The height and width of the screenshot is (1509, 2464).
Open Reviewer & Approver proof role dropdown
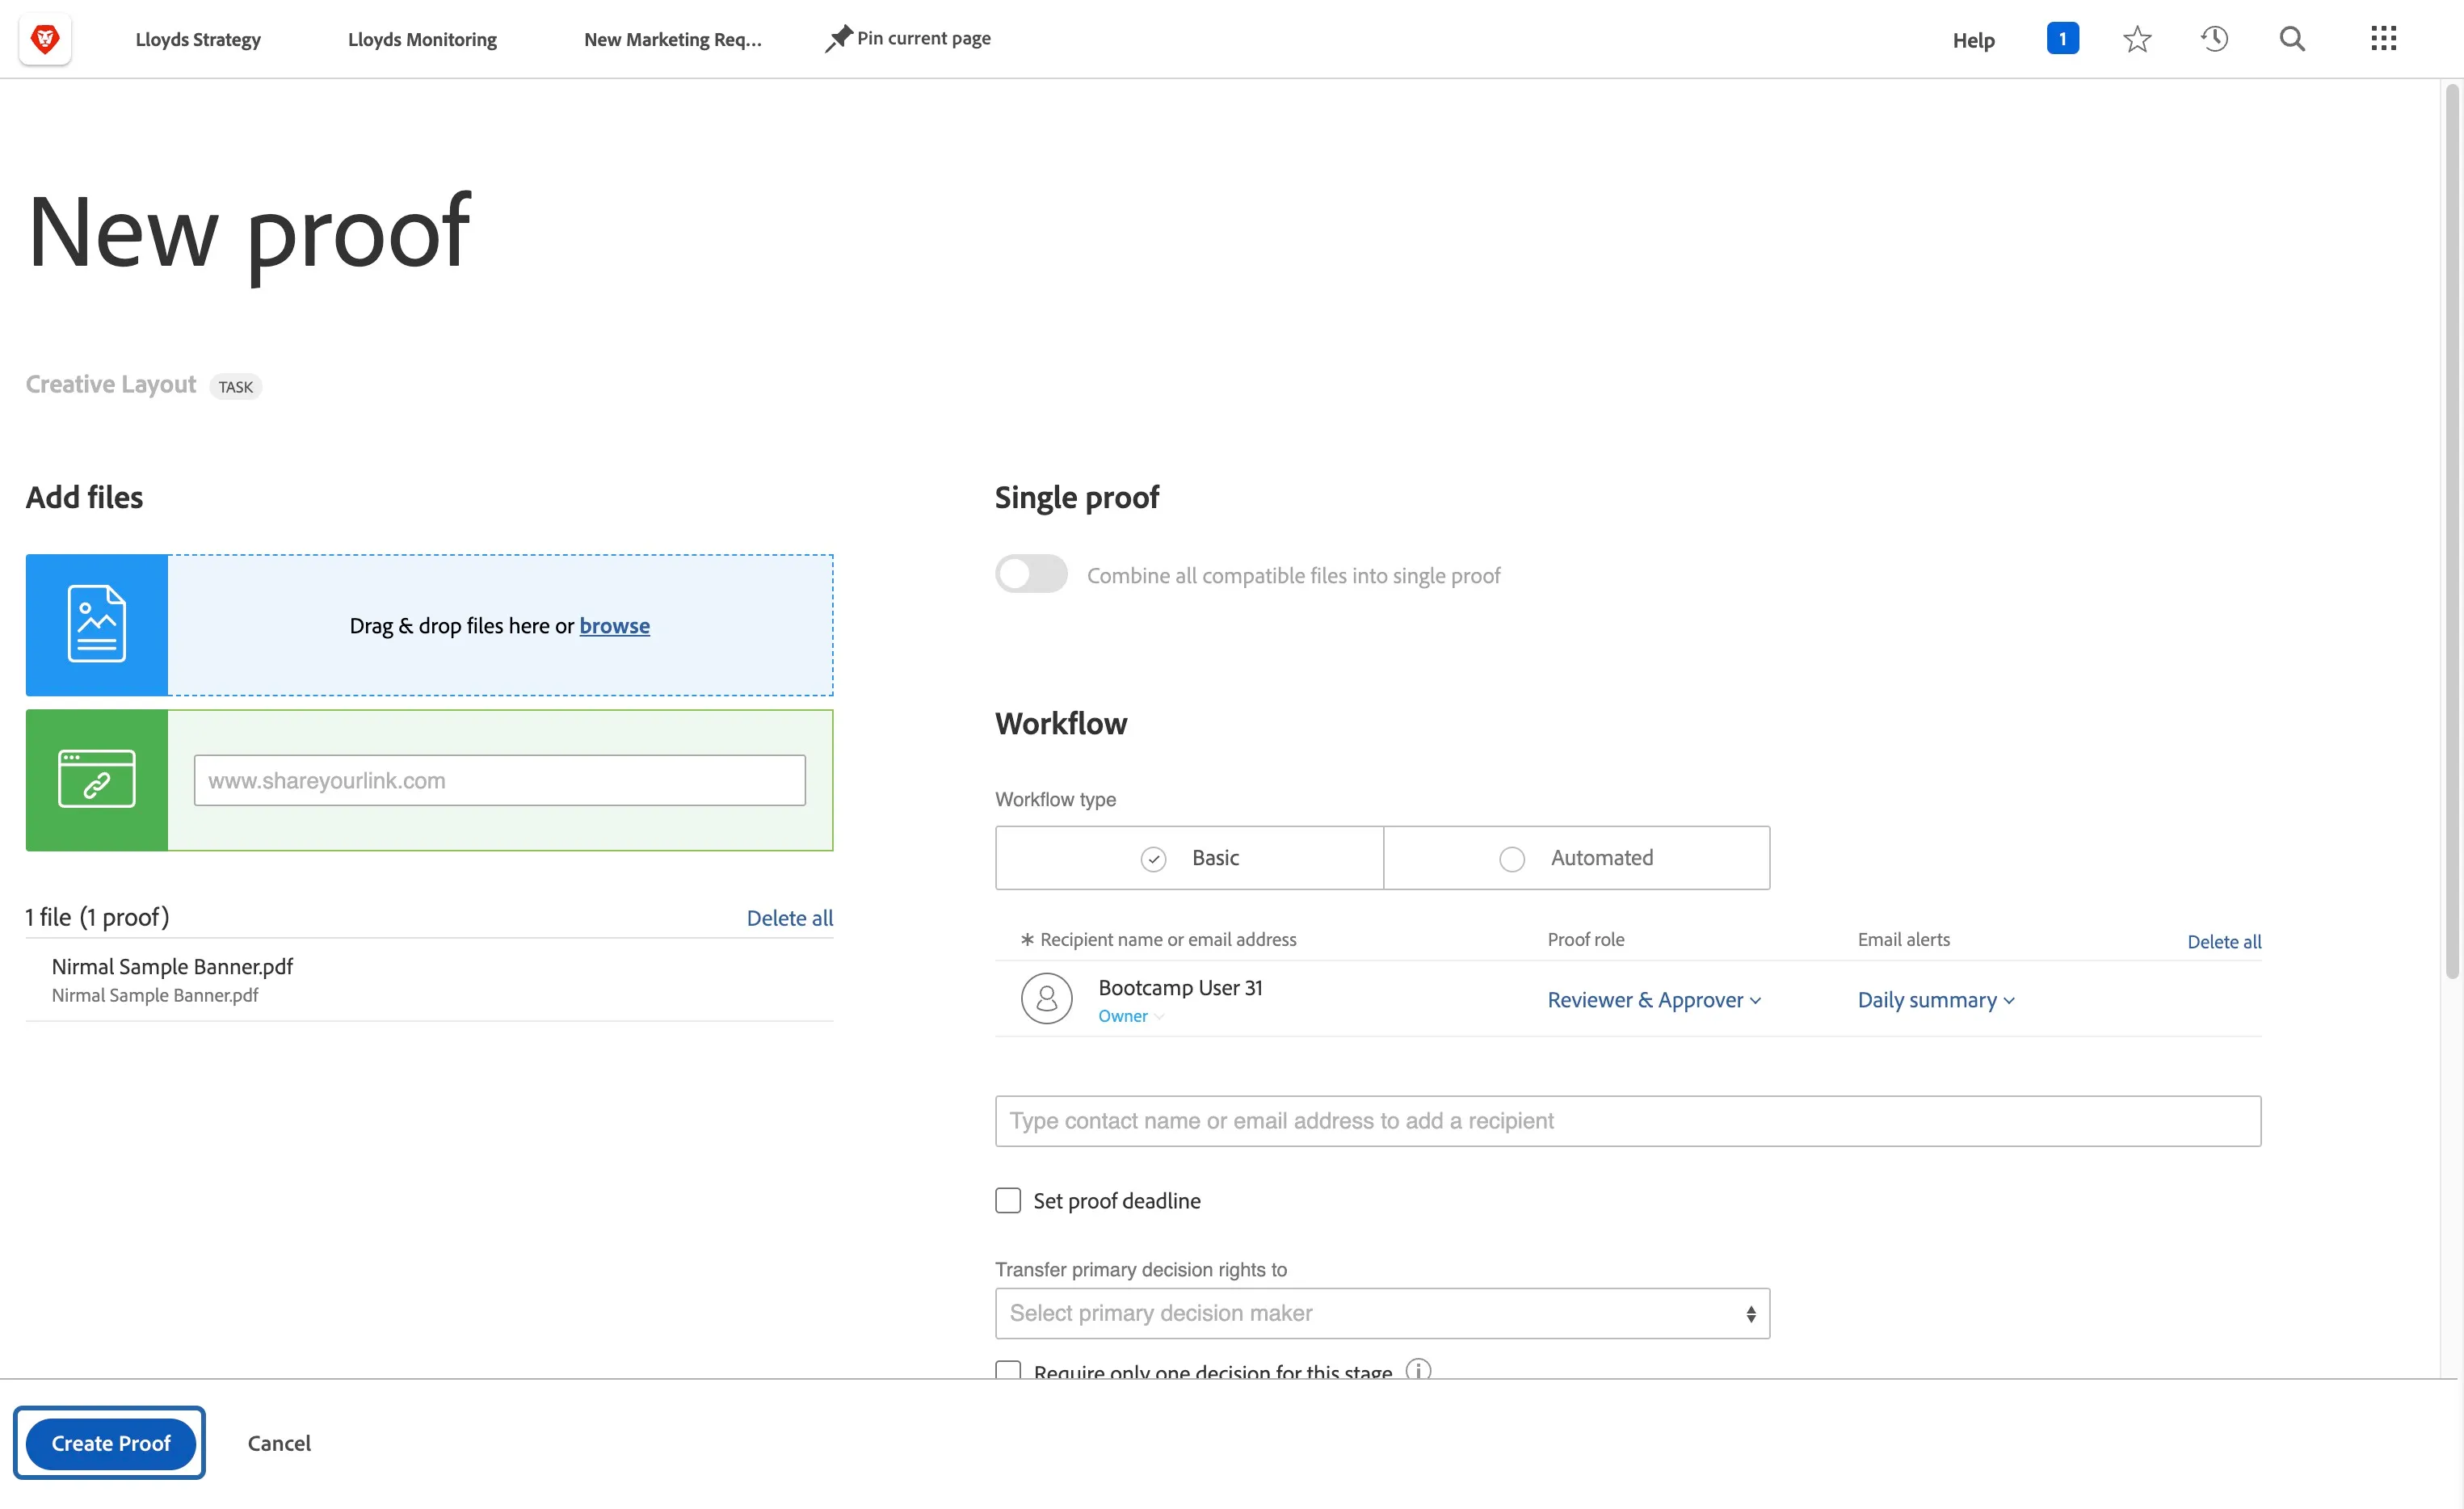1654,1000
